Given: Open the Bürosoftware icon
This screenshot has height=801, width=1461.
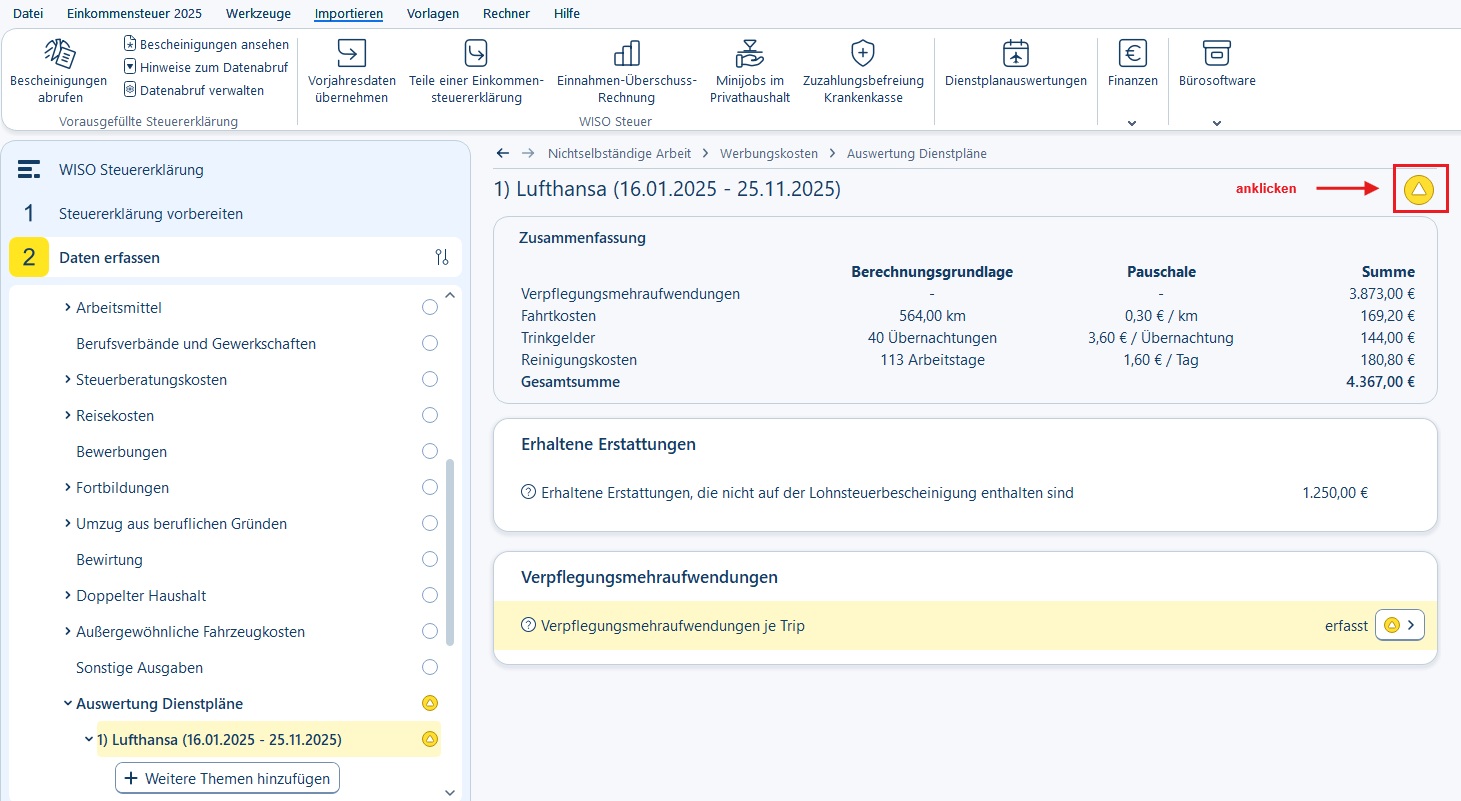Looking at the screenshot, I should coord(1217,52).
